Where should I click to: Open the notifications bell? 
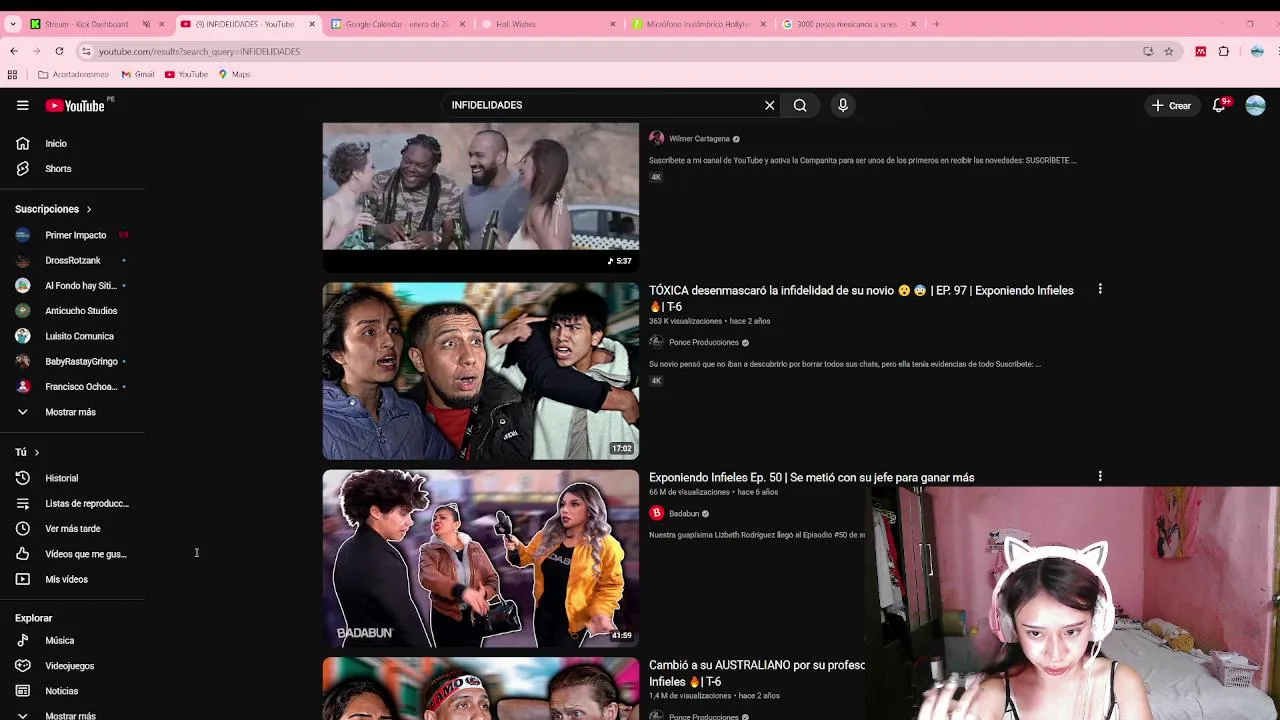[x=1220, y=105]
